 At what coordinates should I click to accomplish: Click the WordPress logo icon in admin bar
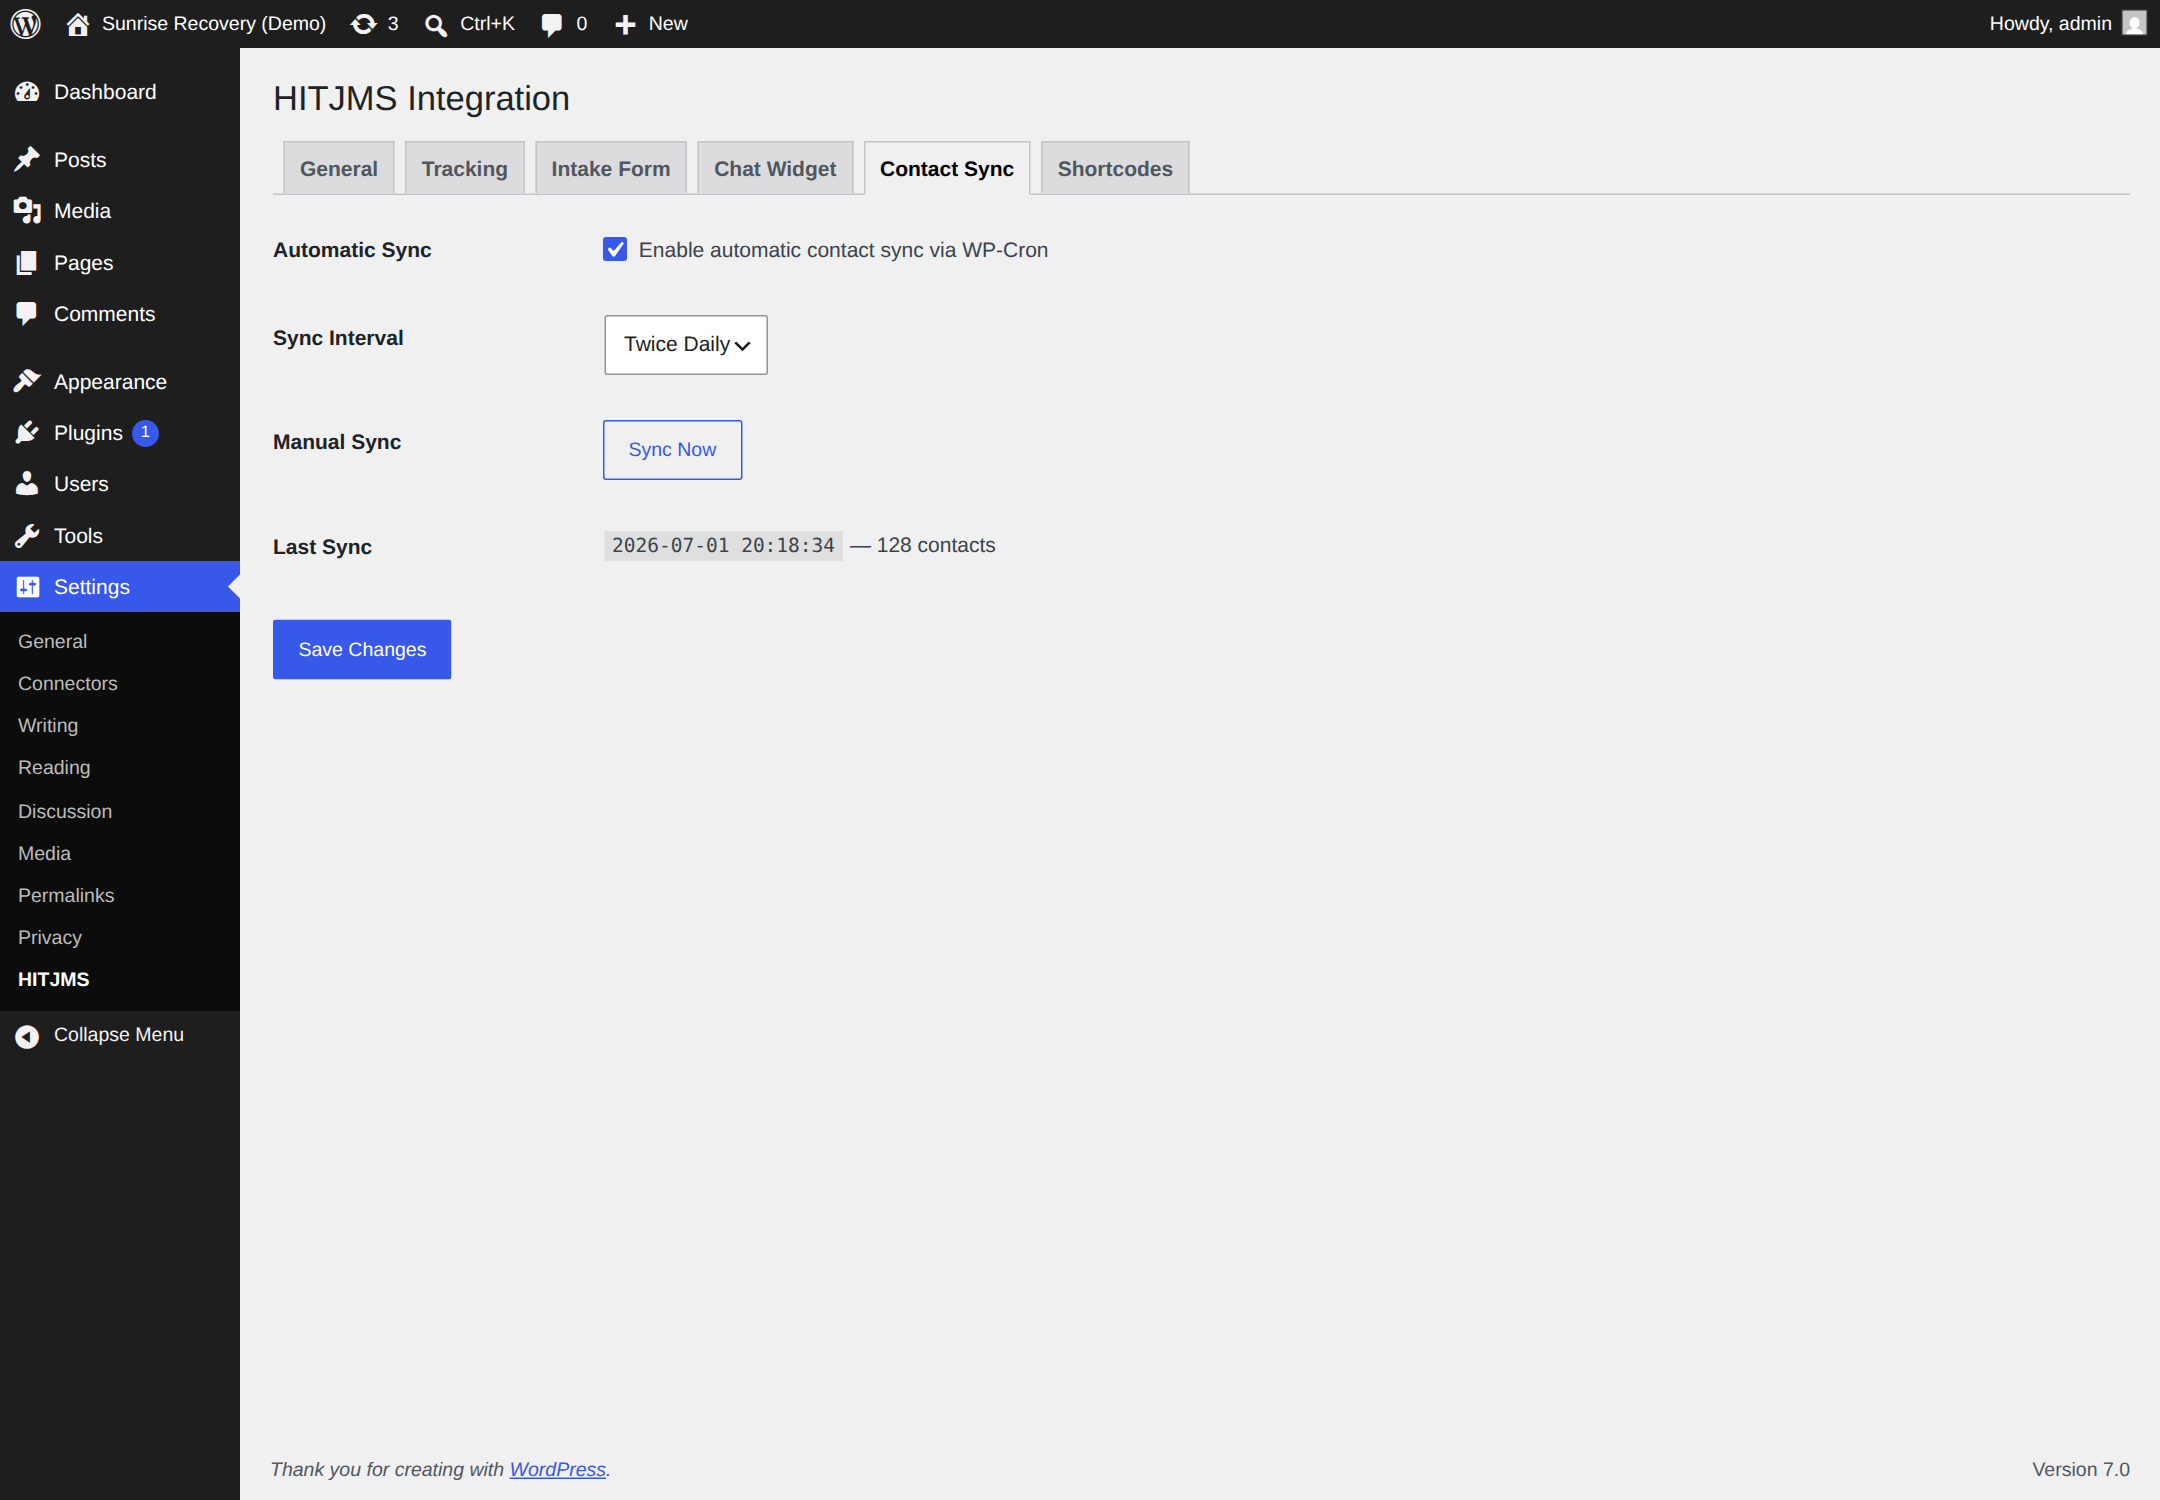click(x=26, y=24)
